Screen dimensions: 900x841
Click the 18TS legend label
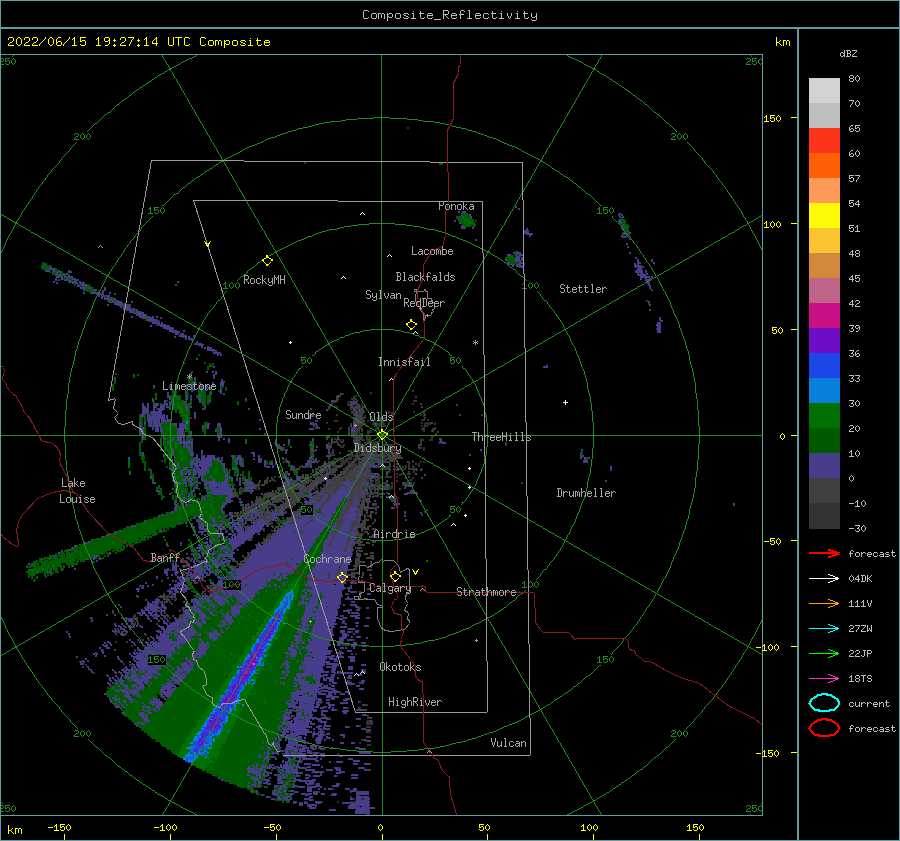(x=860, y=679)
